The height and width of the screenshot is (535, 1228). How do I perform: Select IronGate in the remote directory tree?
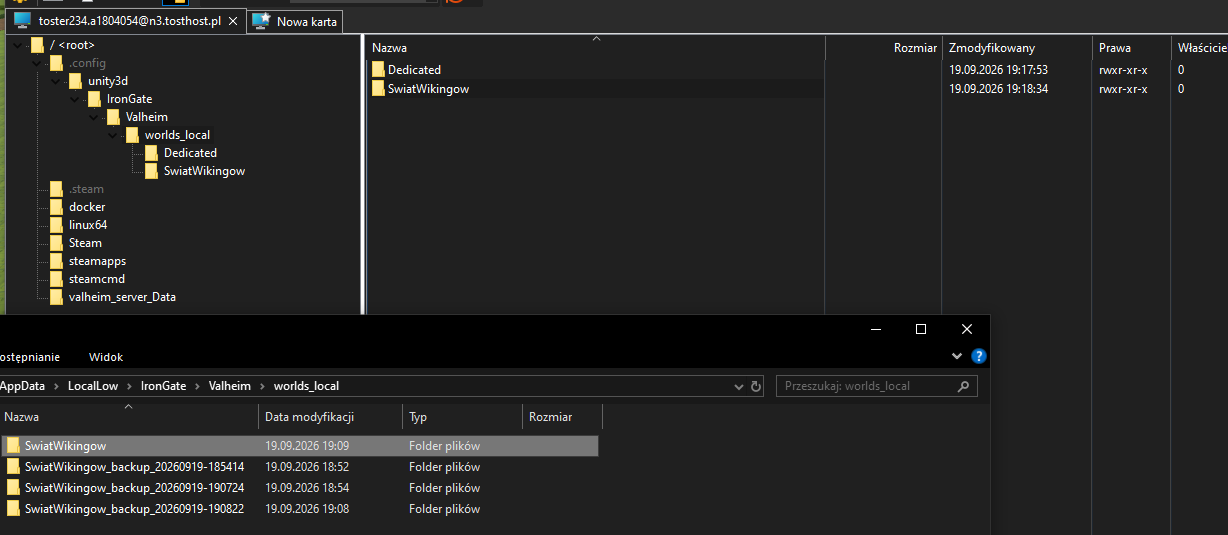point(129,99)
